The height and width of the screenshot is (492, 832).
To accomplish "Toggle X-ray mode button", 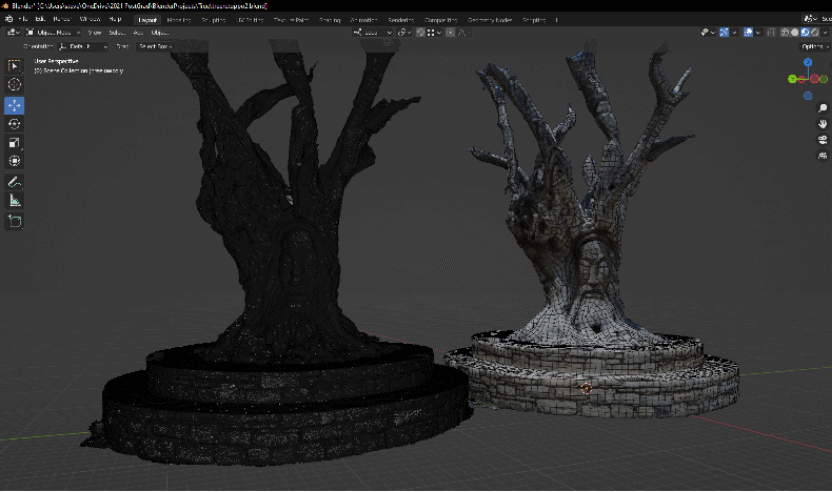I will point(771,32).
